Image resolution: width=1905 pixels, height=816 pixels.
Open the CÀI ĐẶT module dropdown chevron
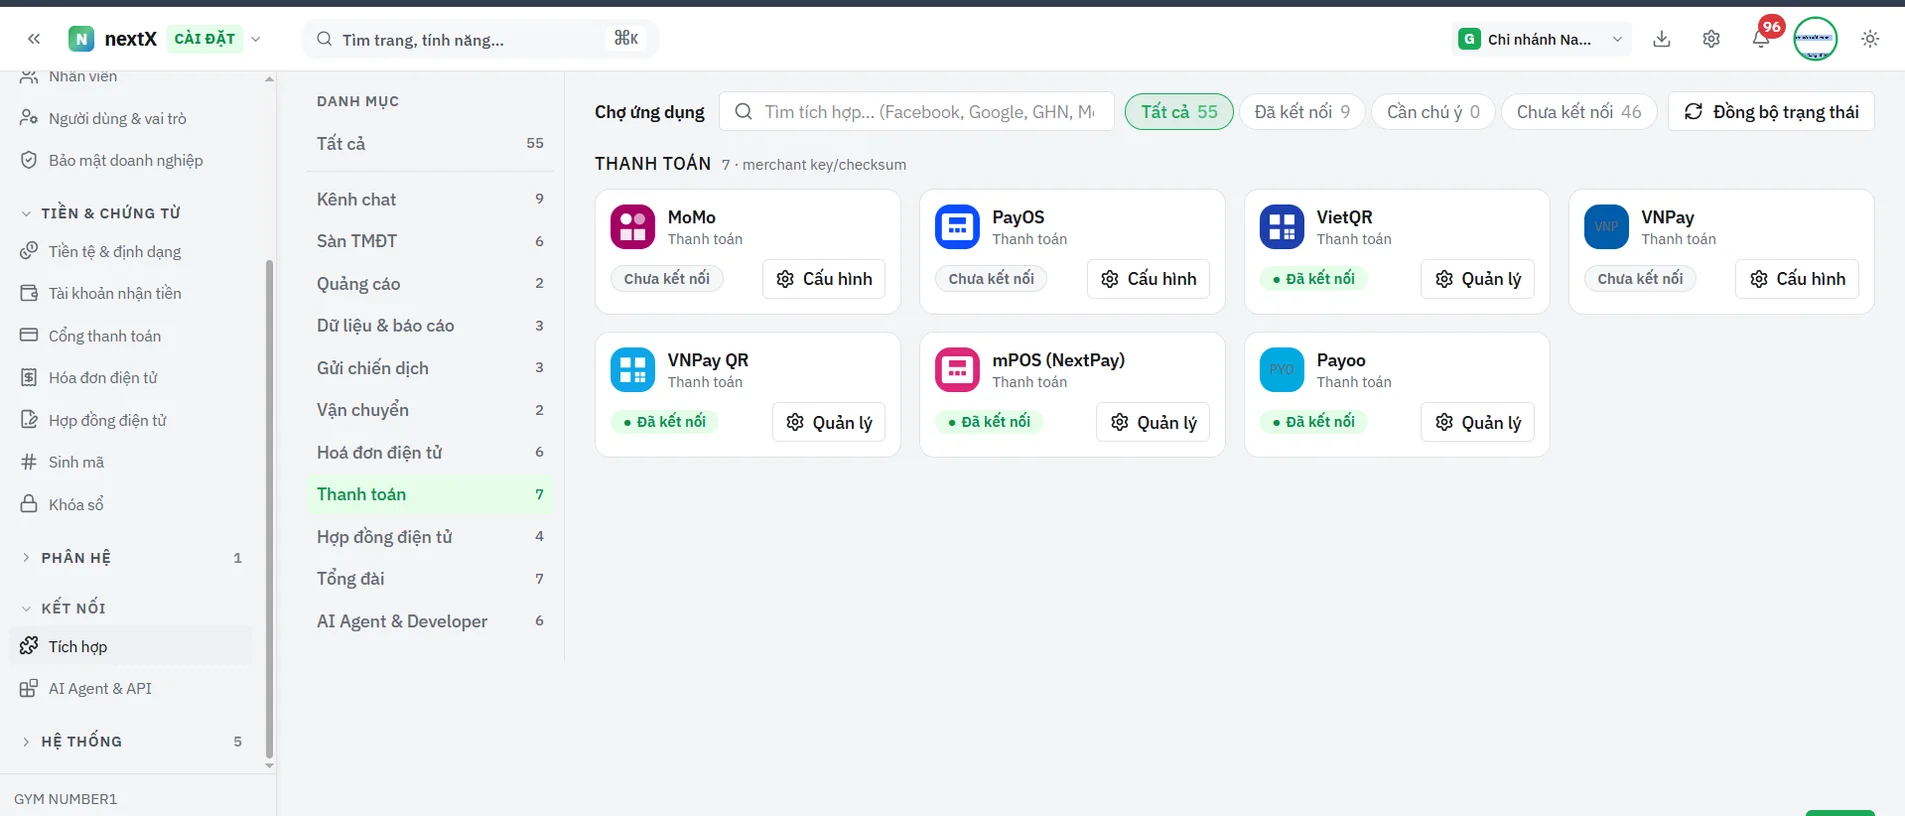256,39
